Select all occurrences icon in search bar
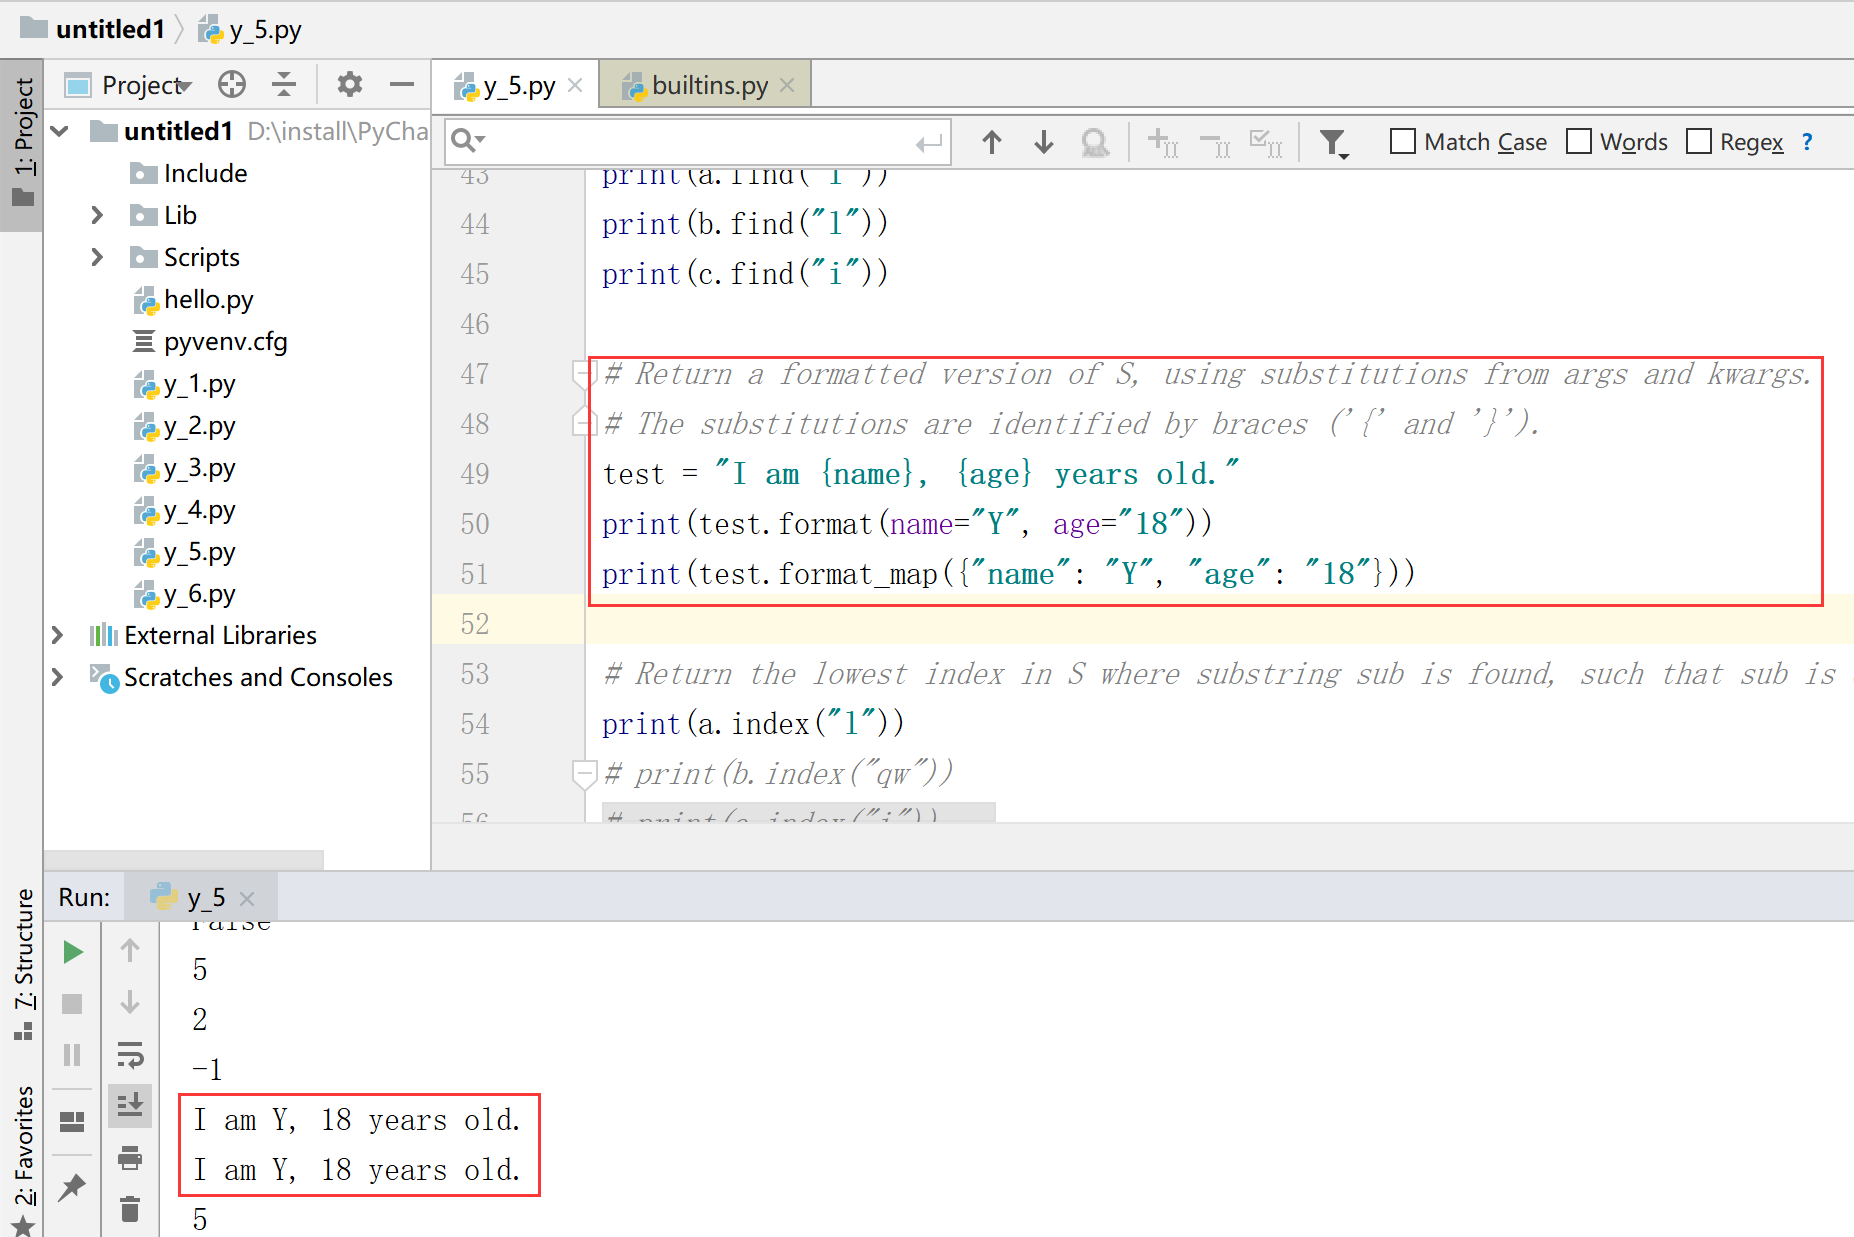1854x1237 pixels. pyautogui.click(x=1267, y=143)
